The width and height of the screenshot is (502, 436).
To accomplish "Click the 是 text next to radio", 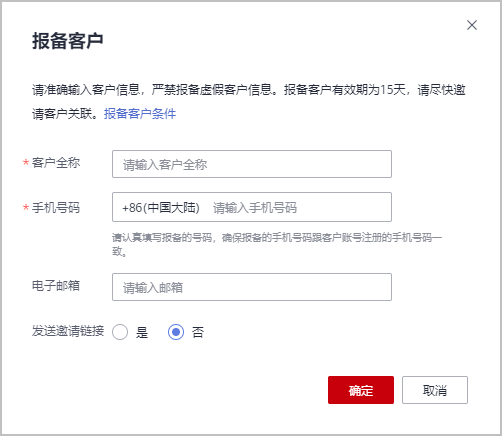I will pos(142,332).
